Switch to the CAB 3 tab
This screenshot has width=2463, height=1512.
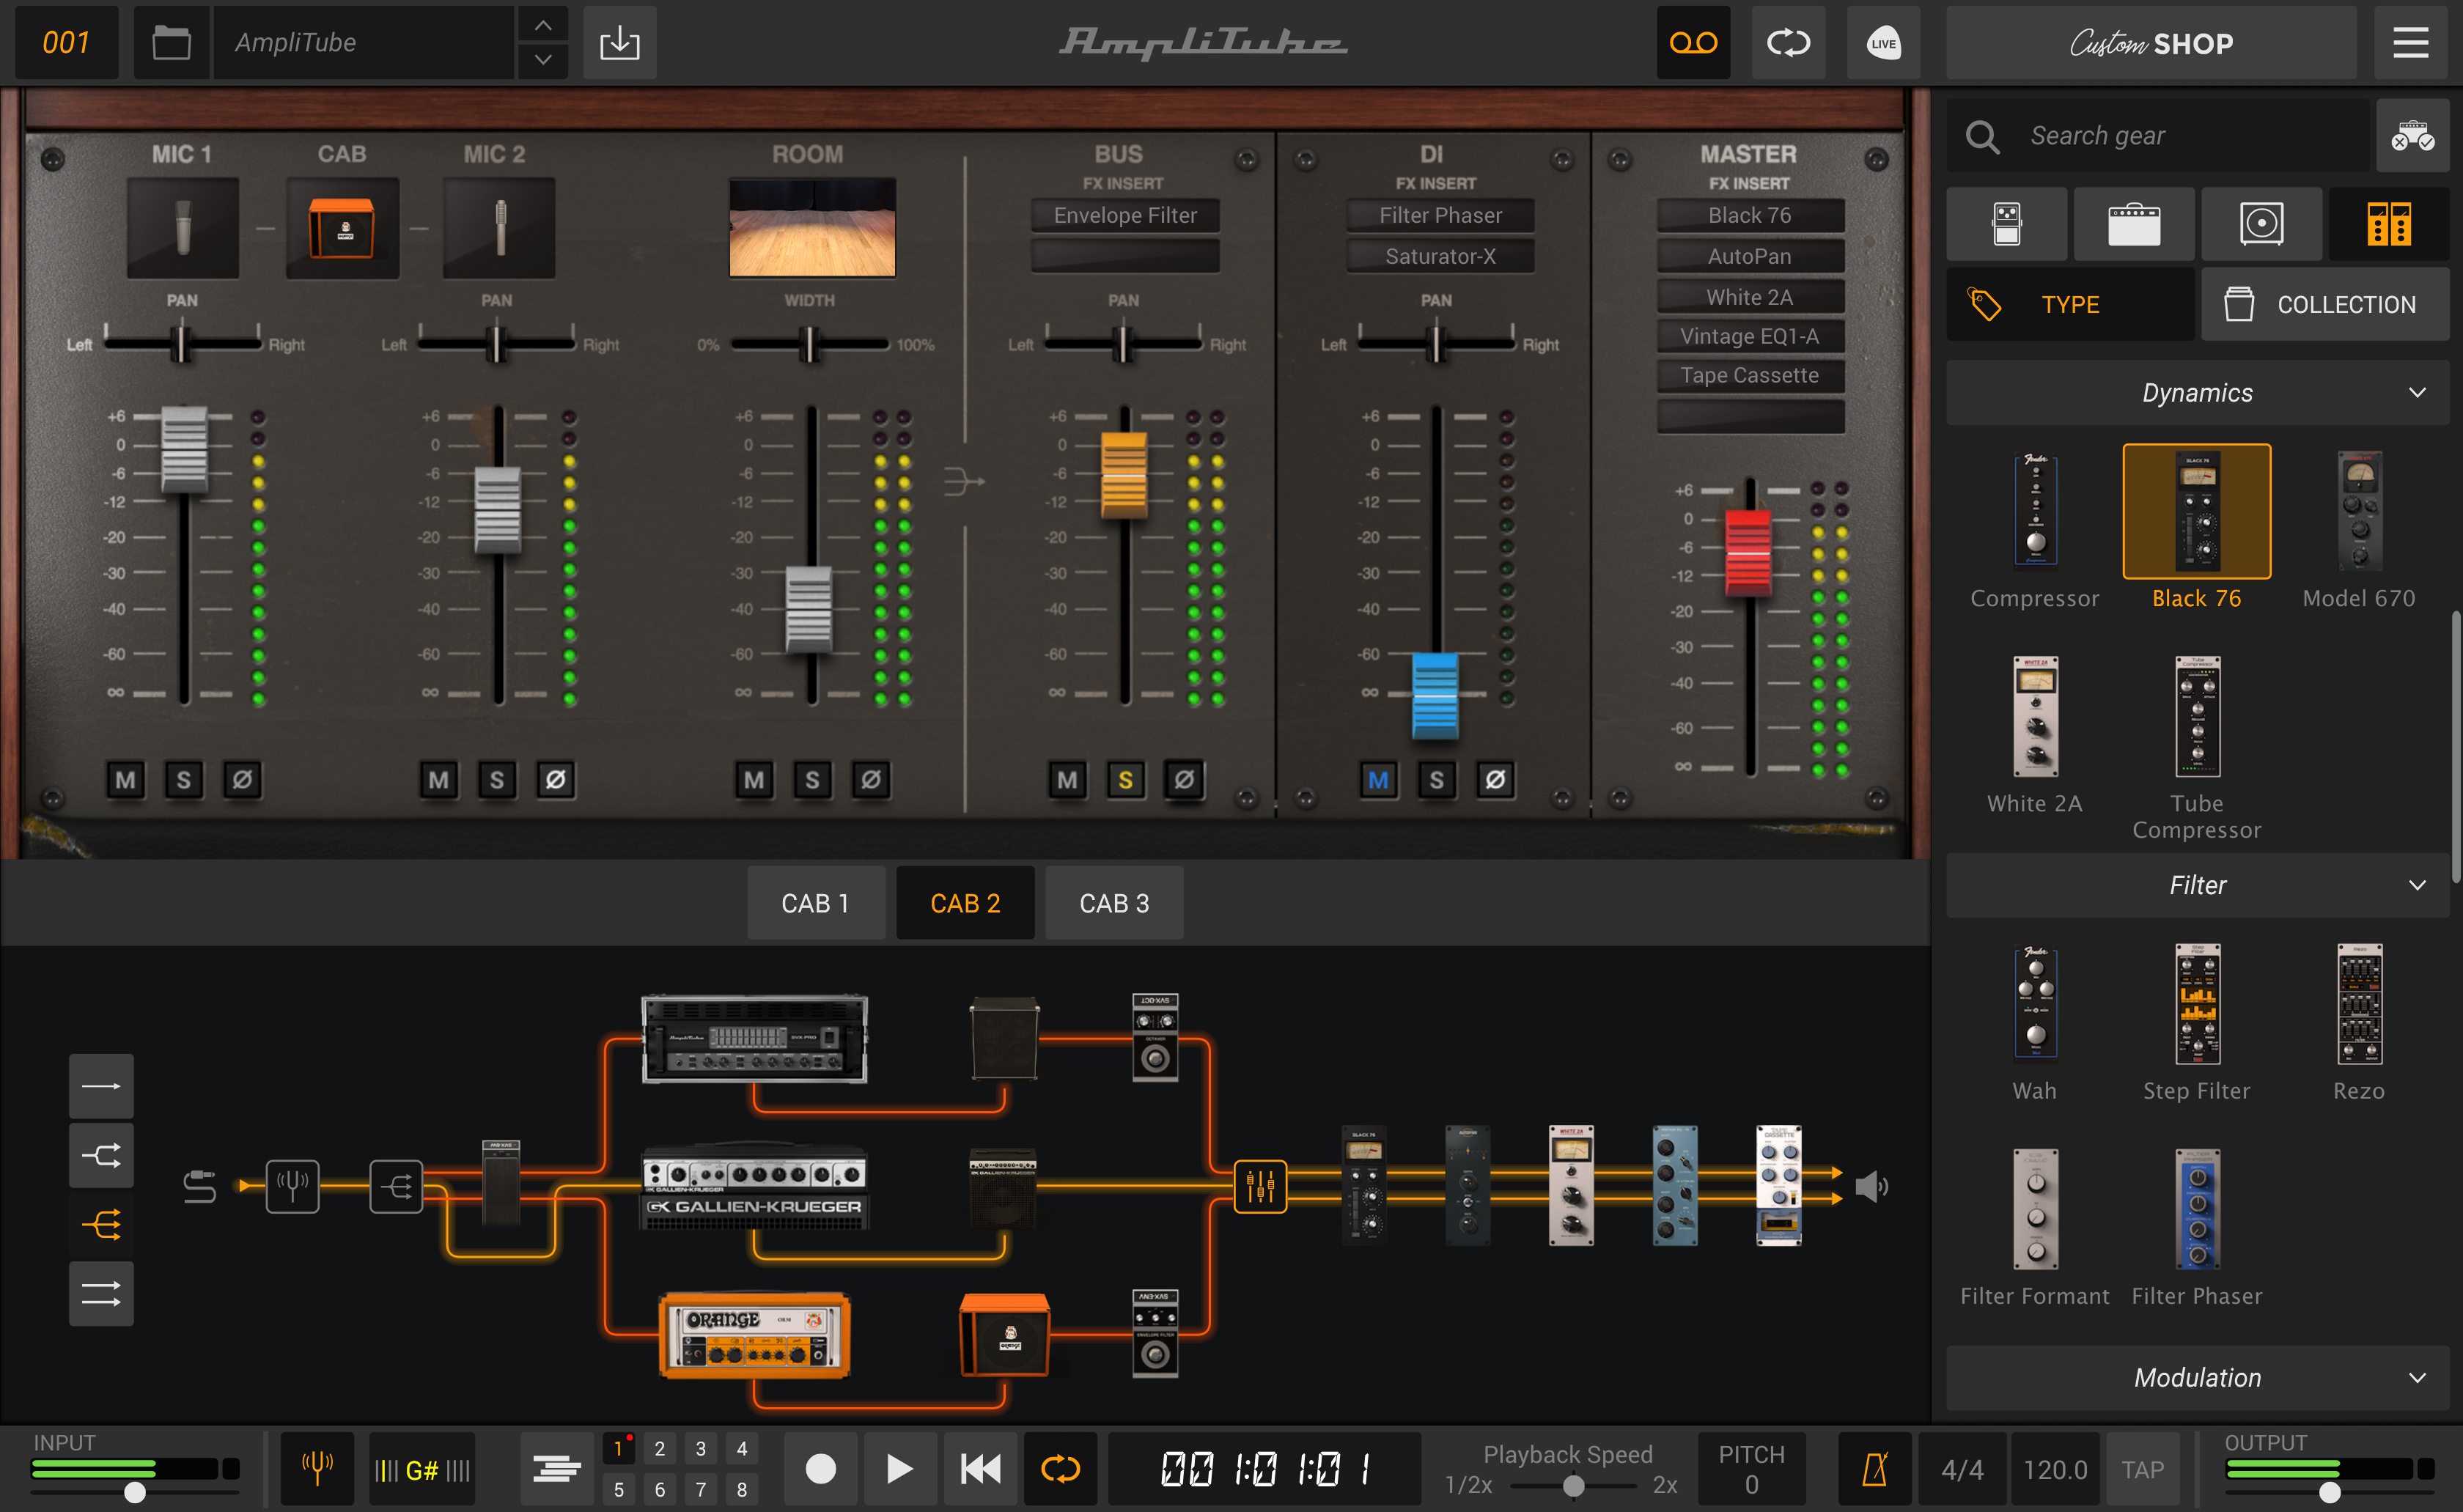coord(1113,902)
